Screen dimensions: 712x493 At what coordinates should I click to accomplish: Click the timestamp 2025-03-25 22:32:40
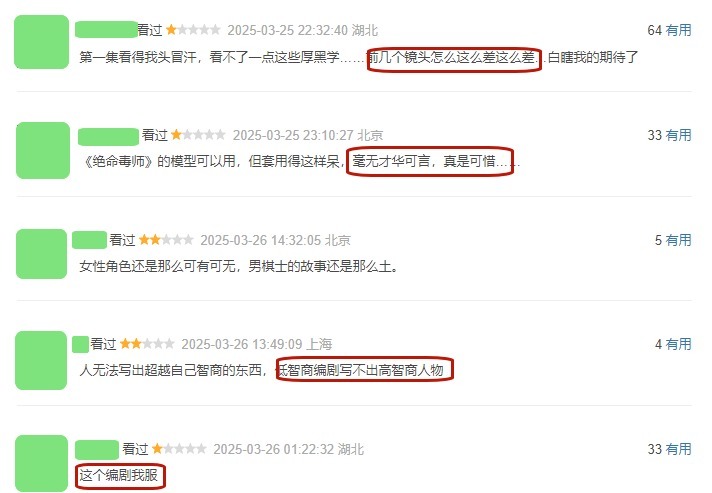click(287, 30)
